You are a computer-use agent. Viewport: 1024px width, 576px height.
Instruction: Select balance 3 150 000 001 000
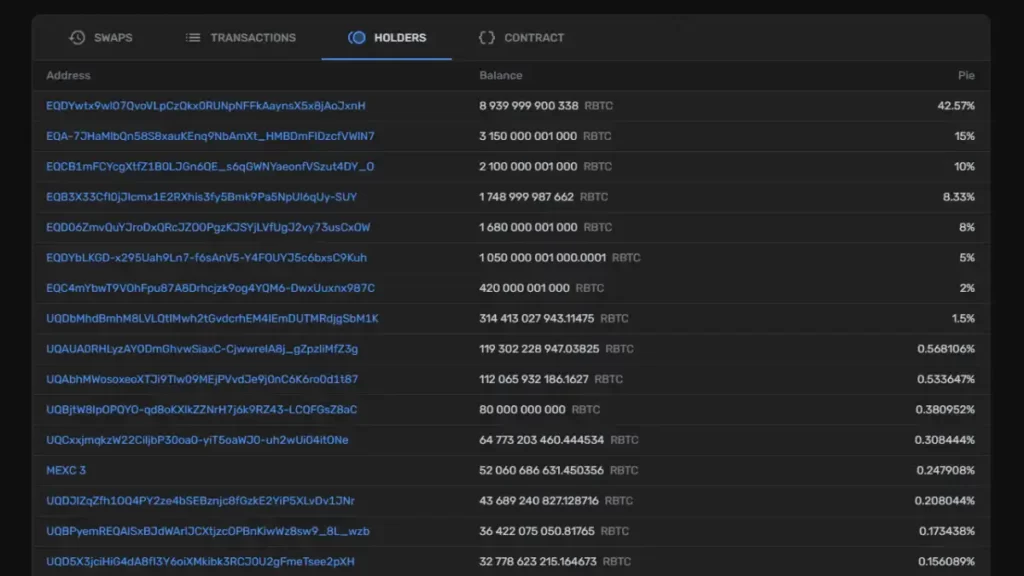[x=528, y=136]
